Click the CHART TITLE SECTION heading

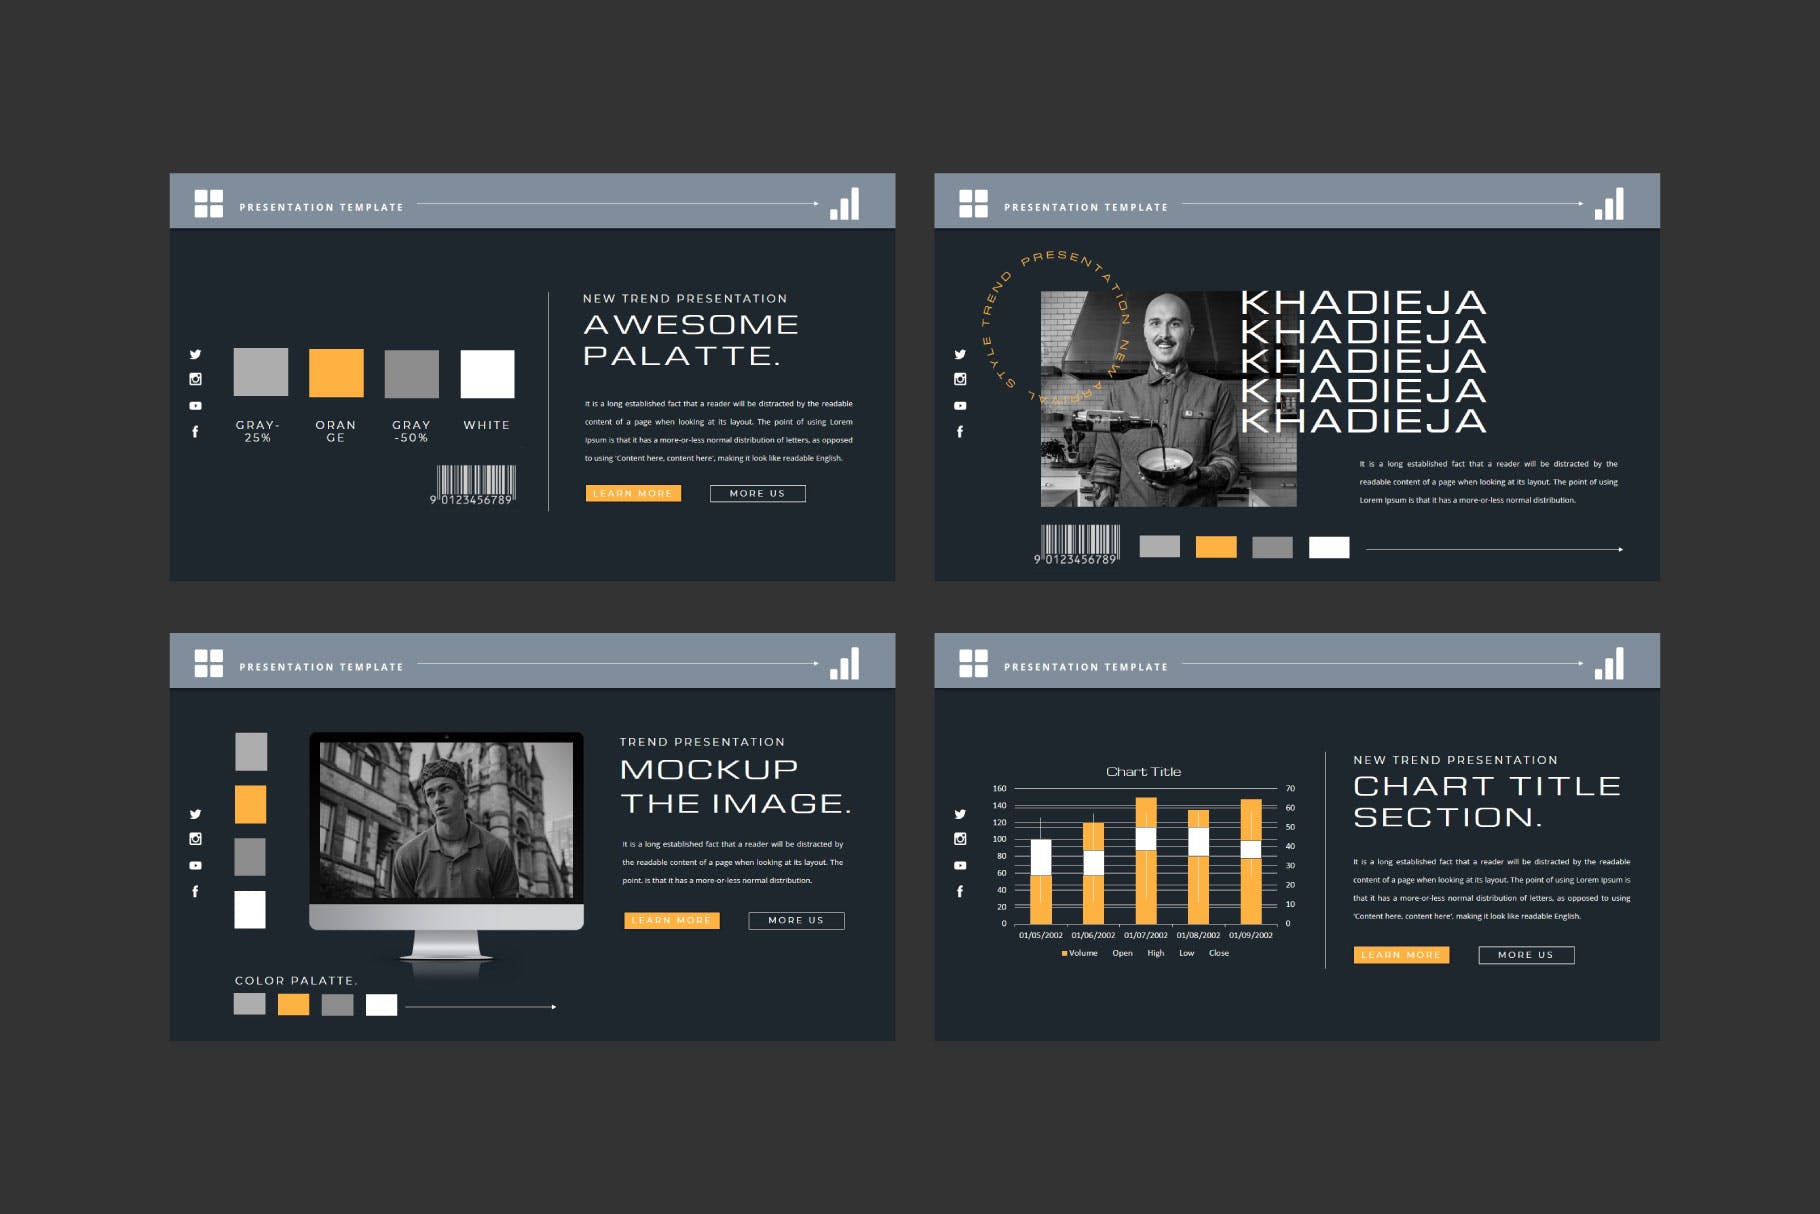(x=1487, y=802)
